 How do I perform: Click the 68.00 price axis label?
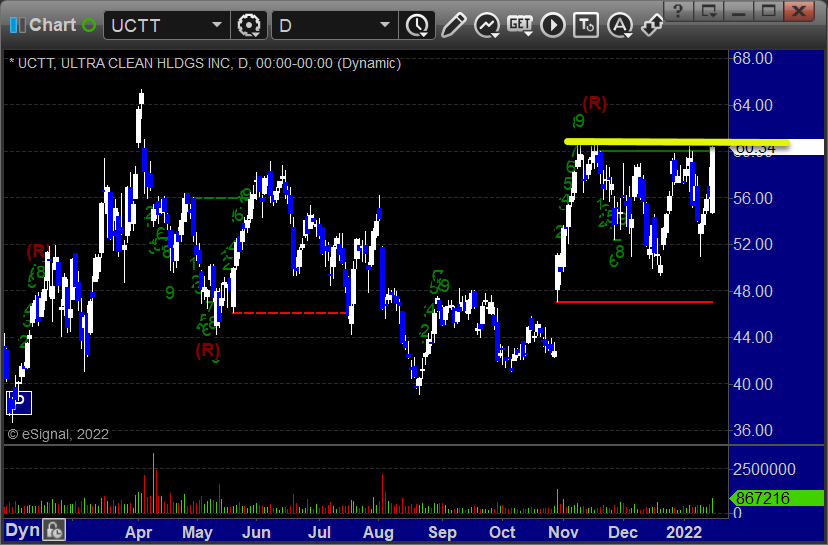pos(752,58)
